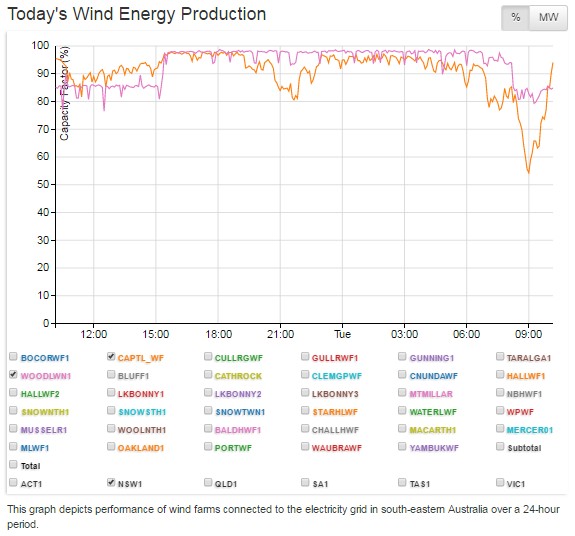Select the SA1 region checkbox

coord(305,482)
